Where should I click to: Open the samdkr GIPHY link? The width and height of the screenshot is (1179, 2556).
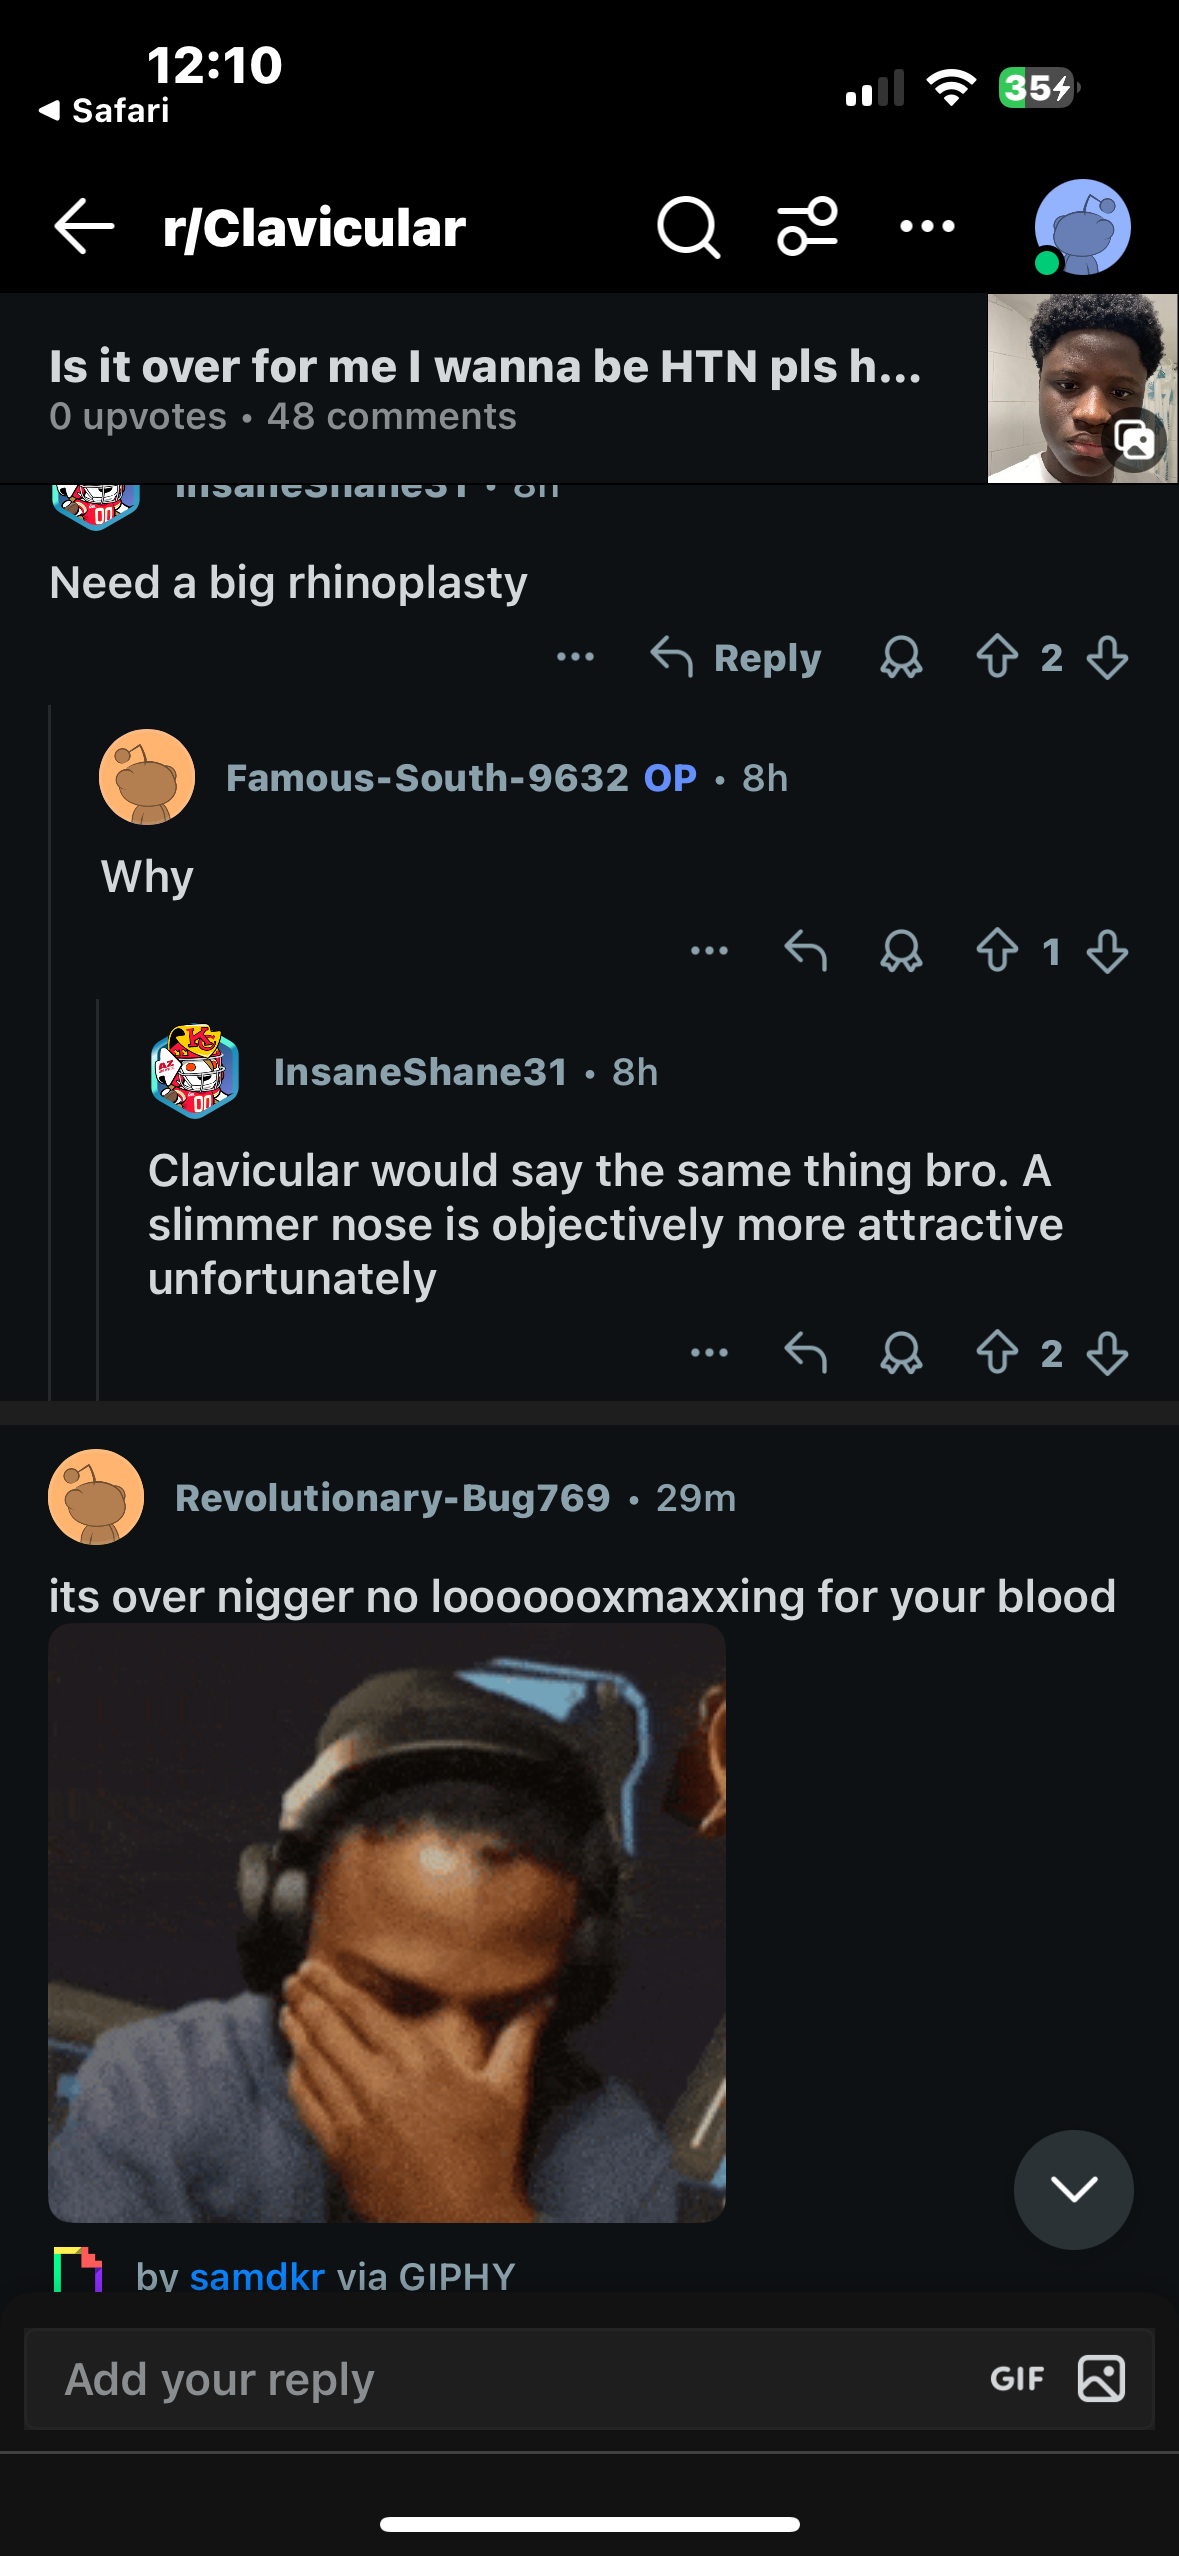(x=257, y=2277)
